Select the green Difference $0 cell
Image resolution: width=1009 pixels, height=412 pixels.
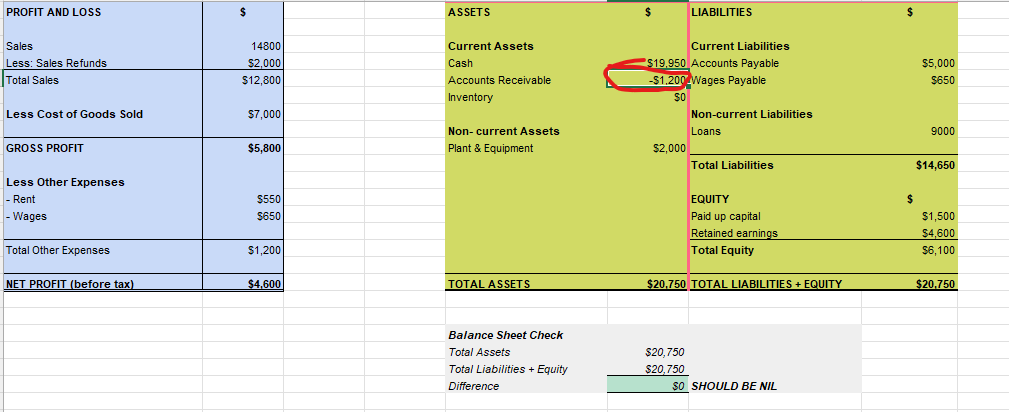coord(647,386)
